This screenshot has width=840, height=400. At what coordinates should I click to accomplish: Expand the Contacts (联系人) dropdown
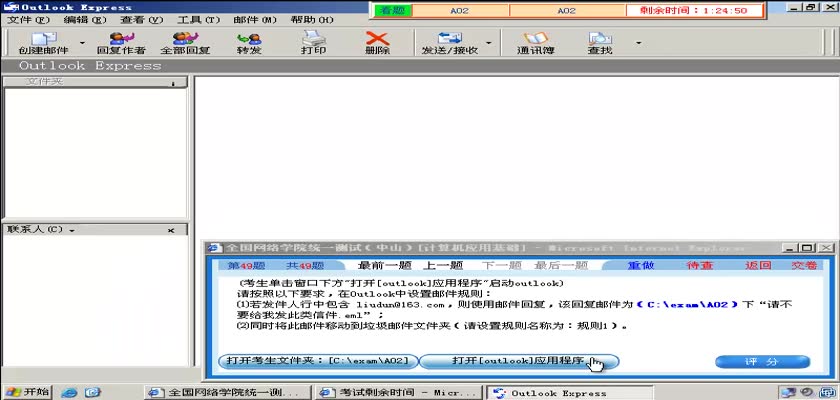72,230
